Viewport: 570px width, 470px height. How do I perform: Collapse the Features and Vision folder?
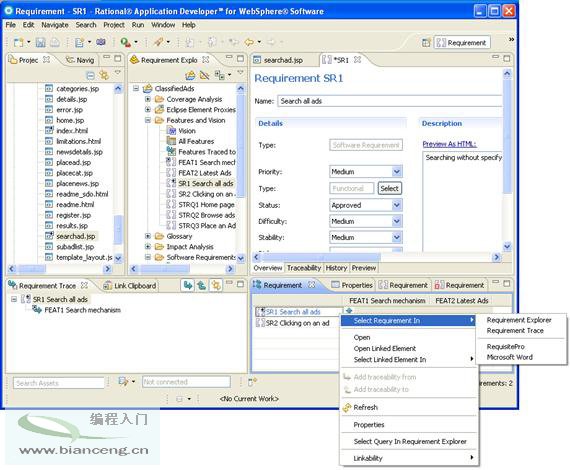[148, 120]
